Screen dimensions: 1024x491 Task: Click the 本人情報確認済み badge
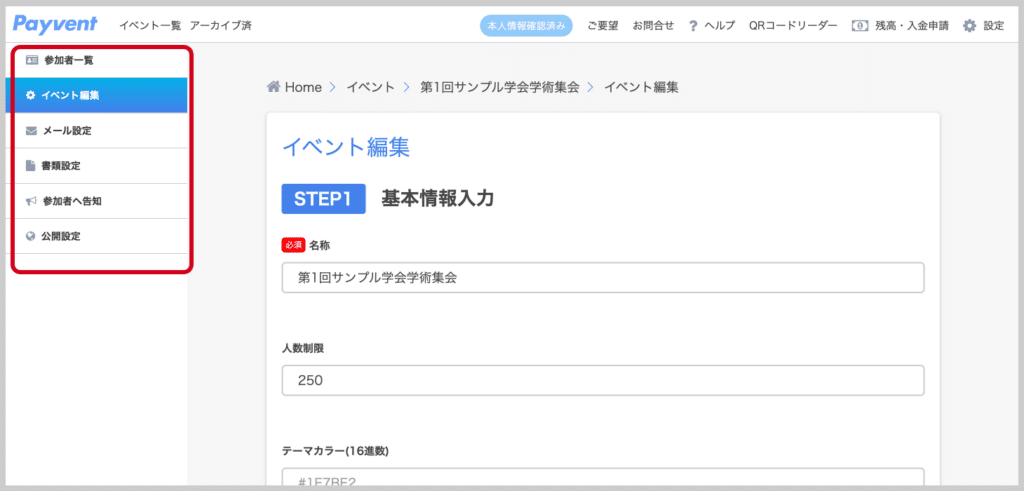tap(526, 26)
